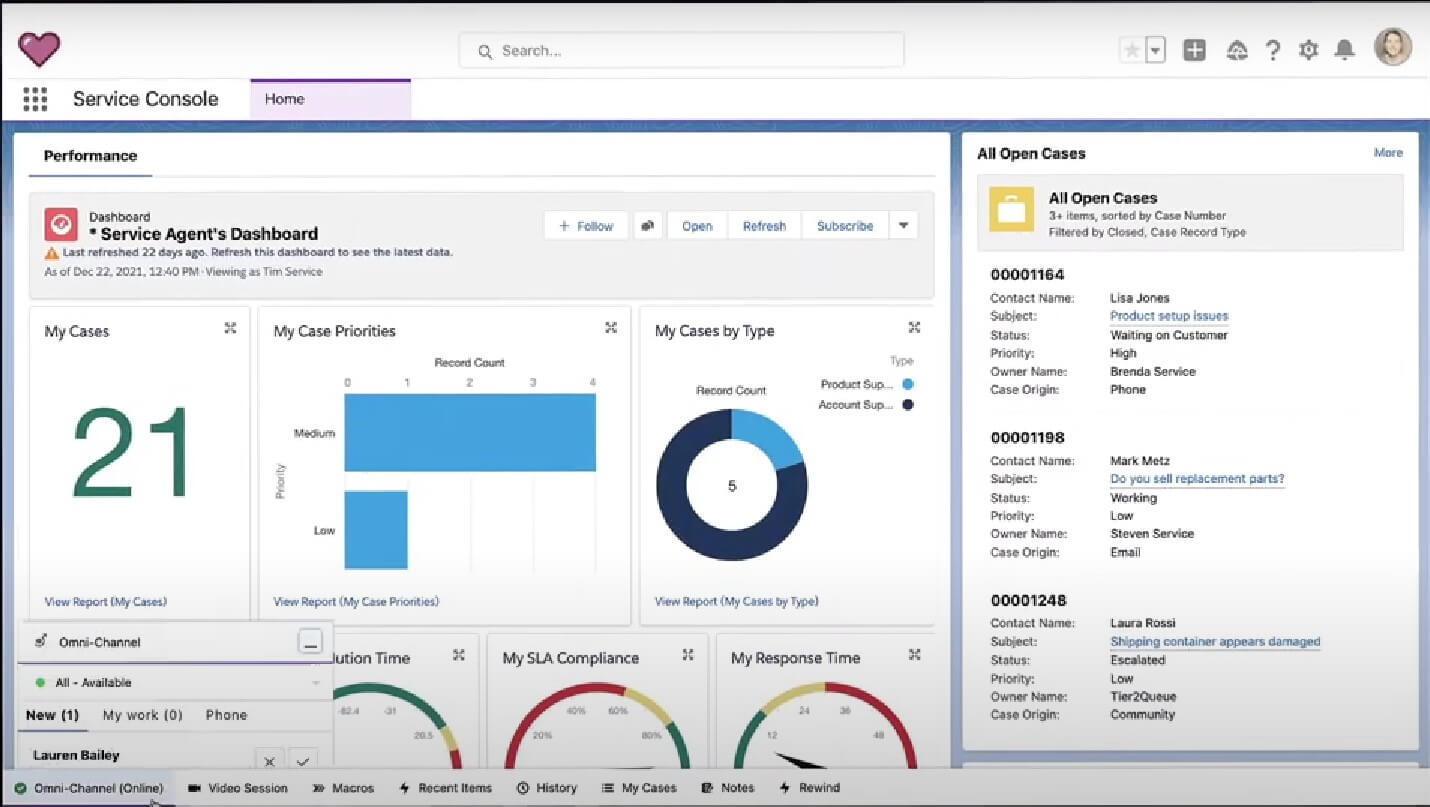The height and width of the screenshot is (807, 1430).
Task: Open the Service Agent's Dashboard
Action: [x=697, y=226]
